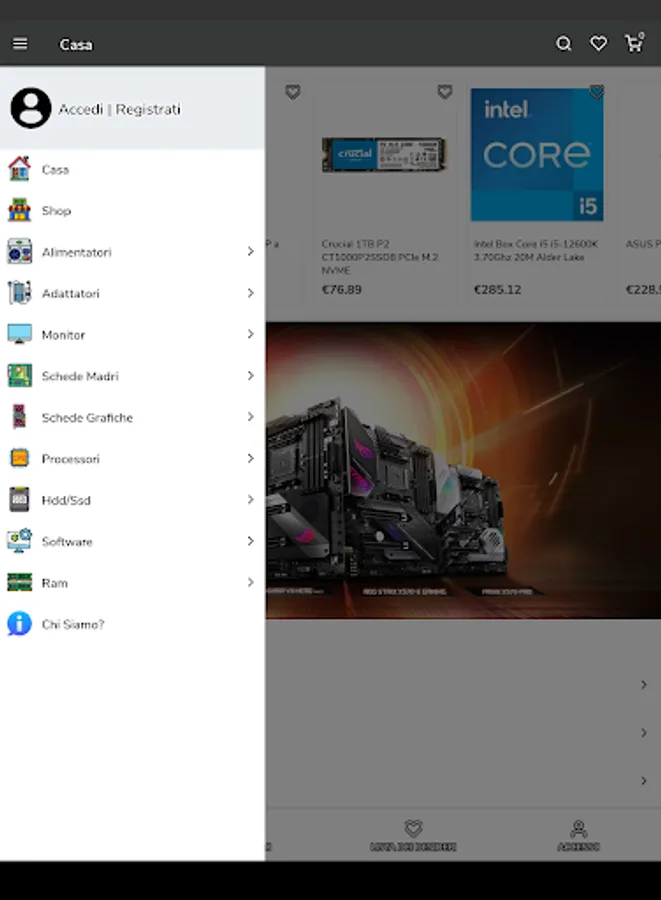Favorite the Intel Core i5 product heart
Image resolution: width=661 pixels, height=900 pixels.
(597, 92)
